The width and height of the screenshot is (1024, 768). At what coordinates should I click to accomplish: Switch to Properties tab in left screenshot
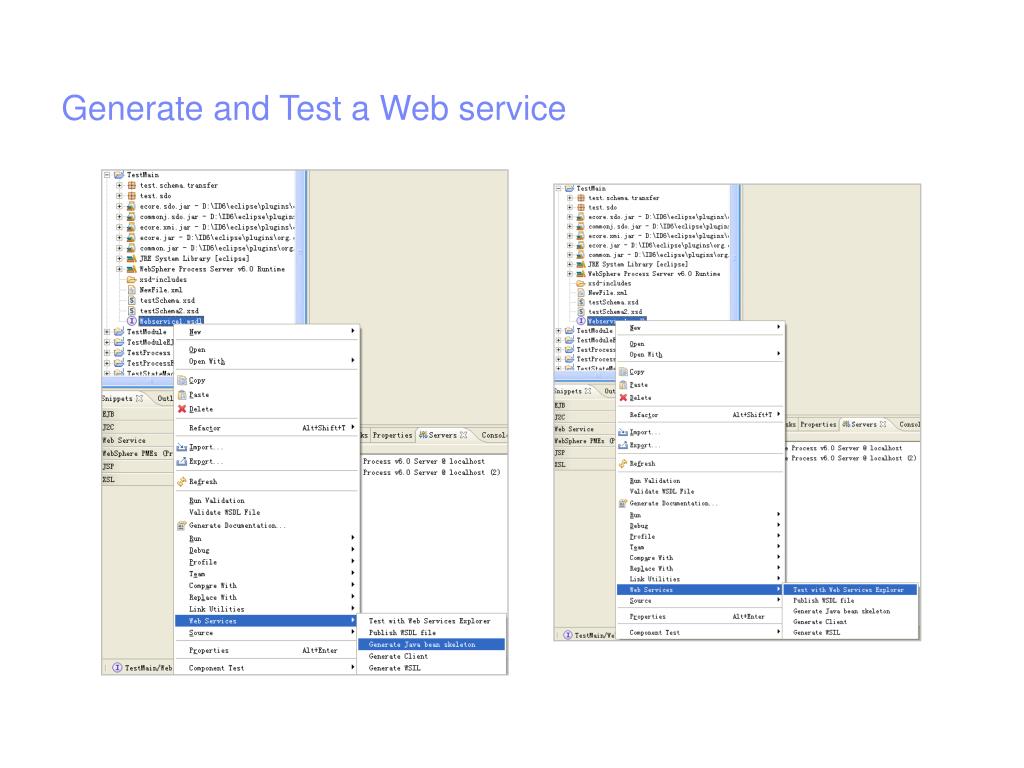click(392, 436)
